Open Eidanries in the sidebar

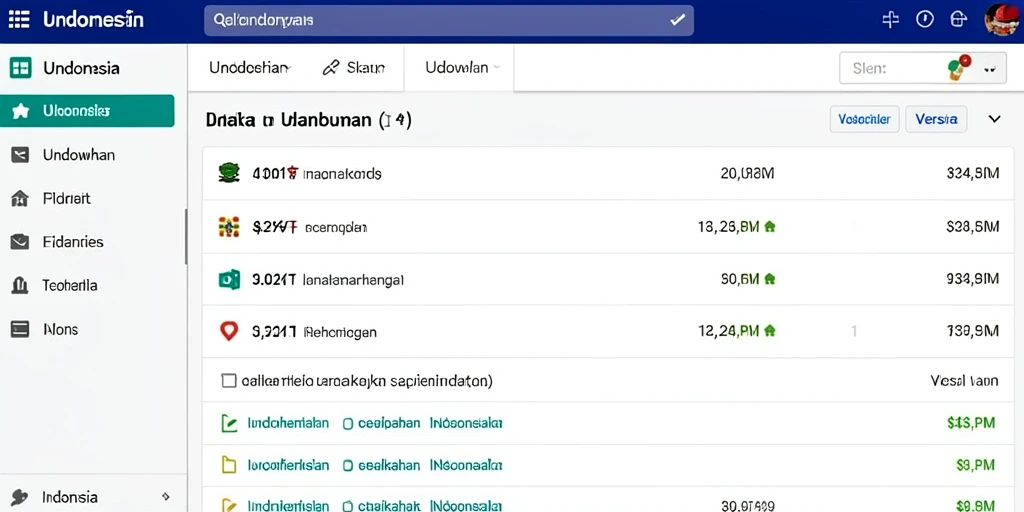pyautogui.click(x=73, y=242)
